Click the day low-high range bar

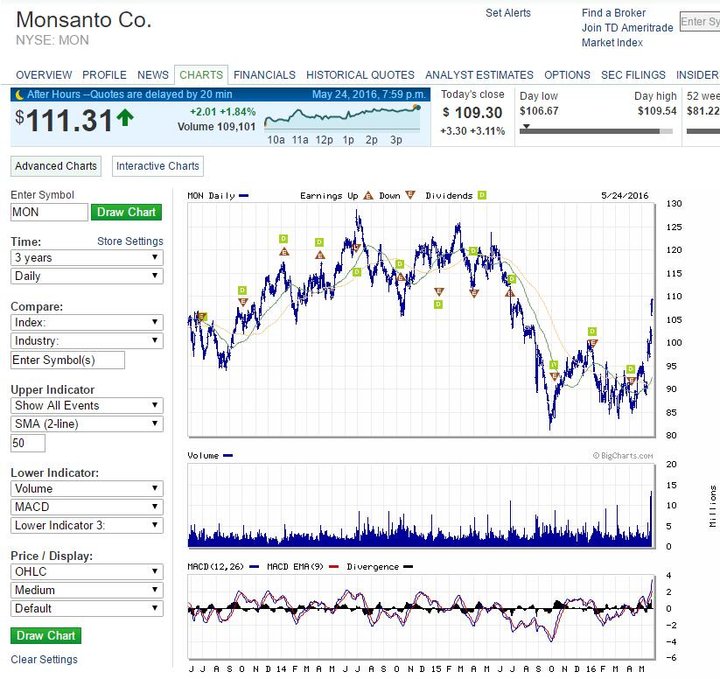(x=596, y=131)
